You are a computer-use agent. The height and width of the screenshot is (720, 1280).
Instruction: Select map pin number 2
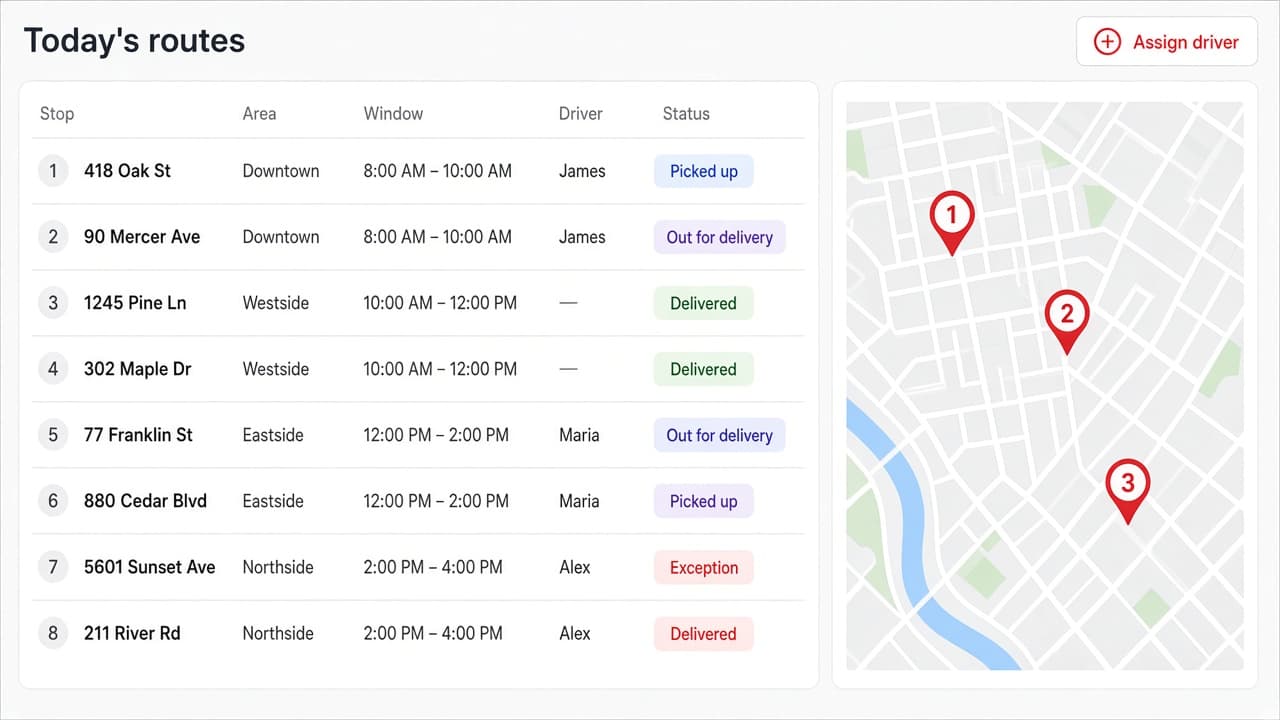tap(1067, 320)
